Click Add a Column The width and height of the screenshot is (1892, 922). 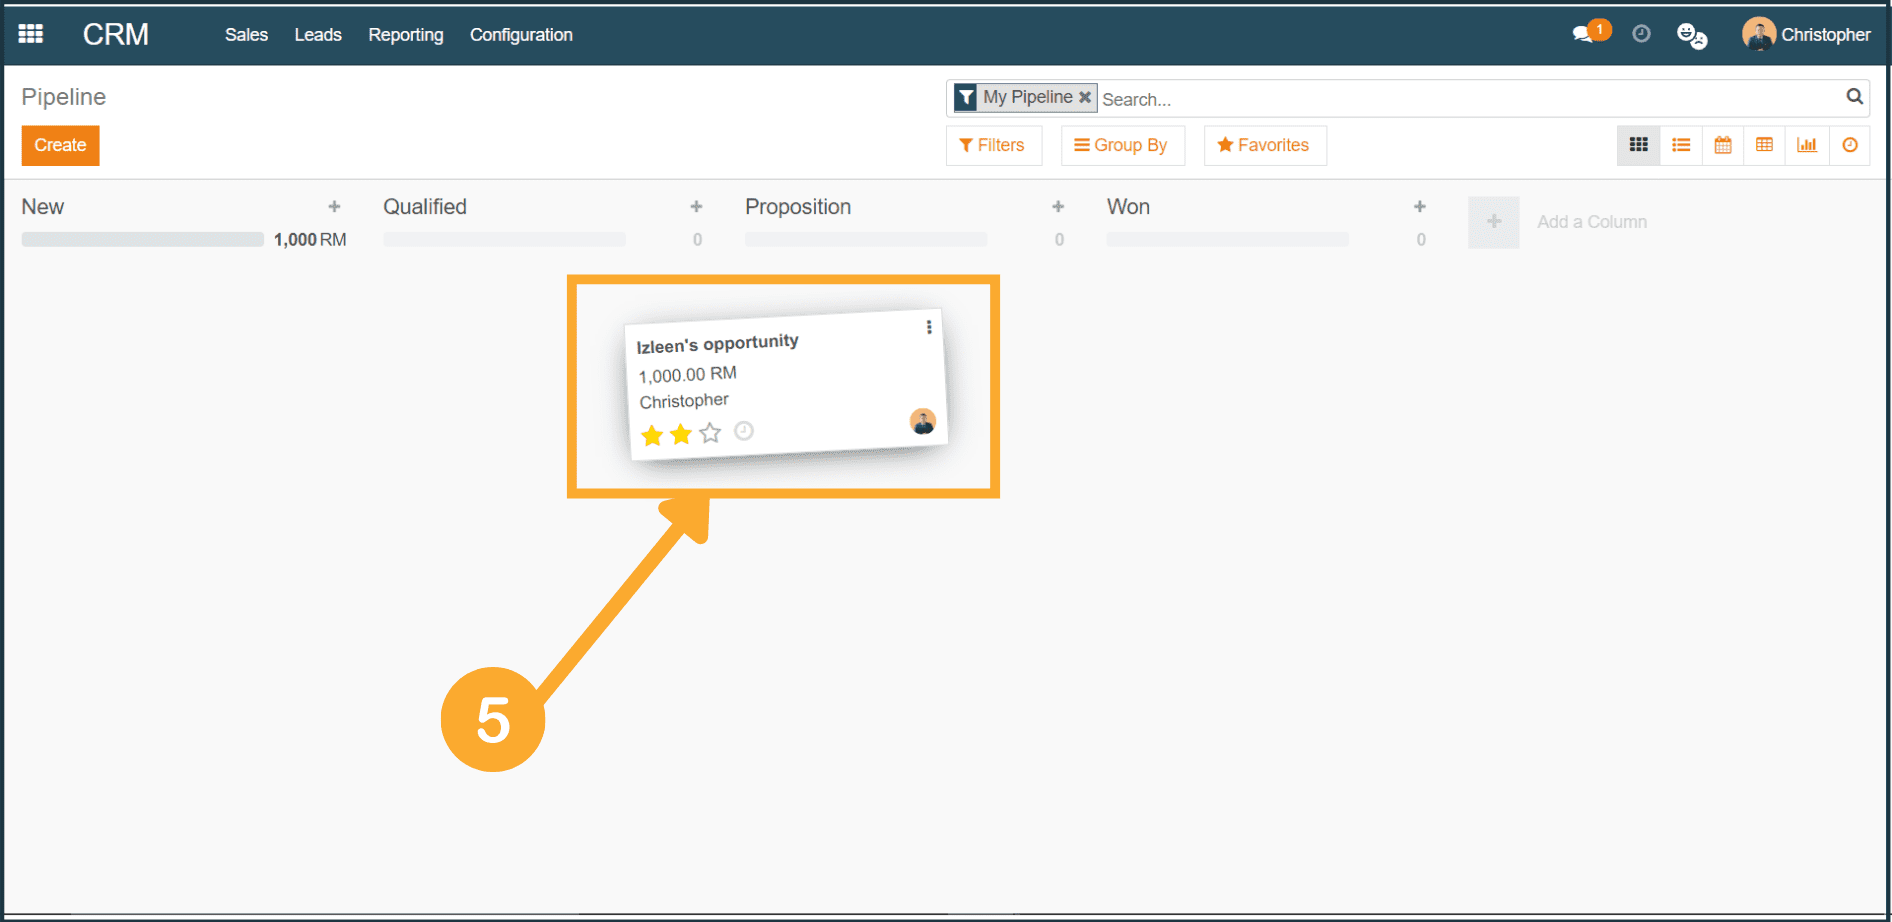[1591, 222]
